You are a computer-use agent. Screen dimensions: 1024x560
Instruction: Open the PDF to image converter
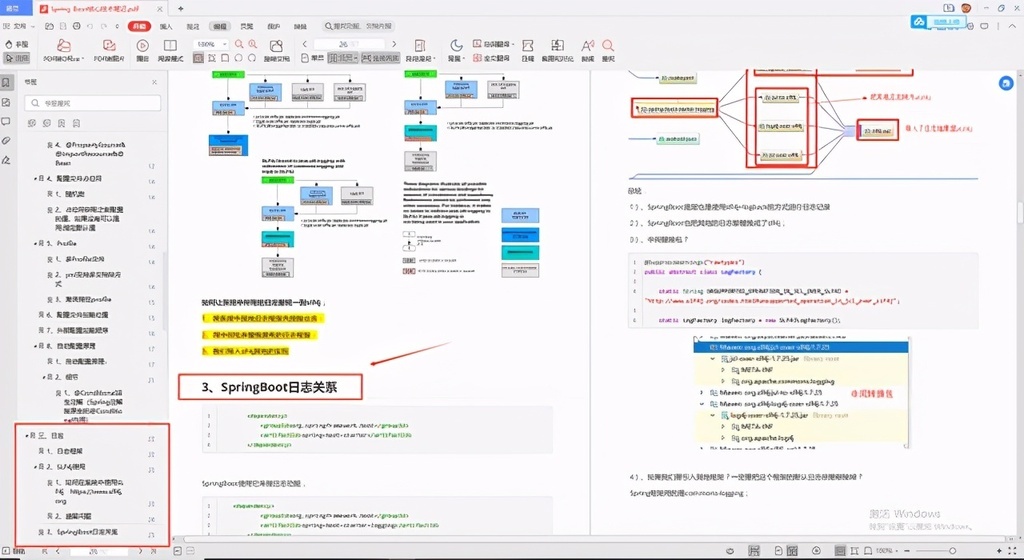pyautogui.click(x=109, y=50)
